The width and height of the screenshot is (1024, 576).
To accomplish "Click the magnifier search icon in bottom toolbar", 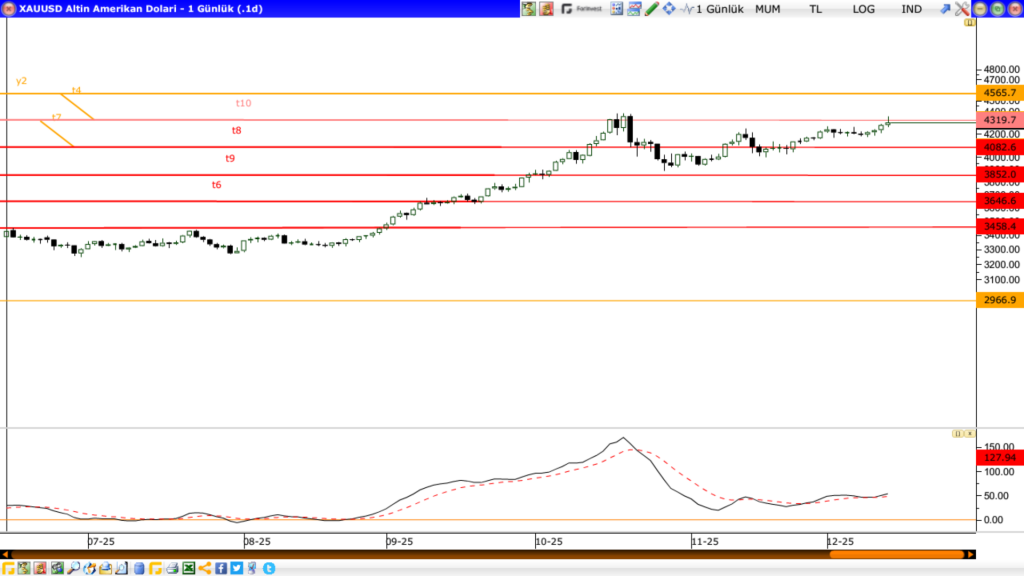I will pos(73,568).
